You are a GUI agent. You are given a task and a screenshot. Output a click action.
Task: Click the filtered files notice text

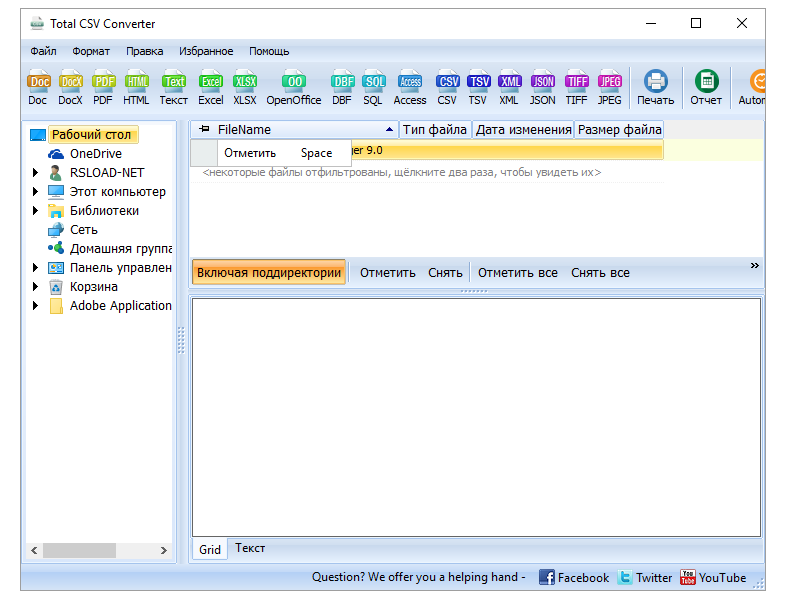coord(402,173)
